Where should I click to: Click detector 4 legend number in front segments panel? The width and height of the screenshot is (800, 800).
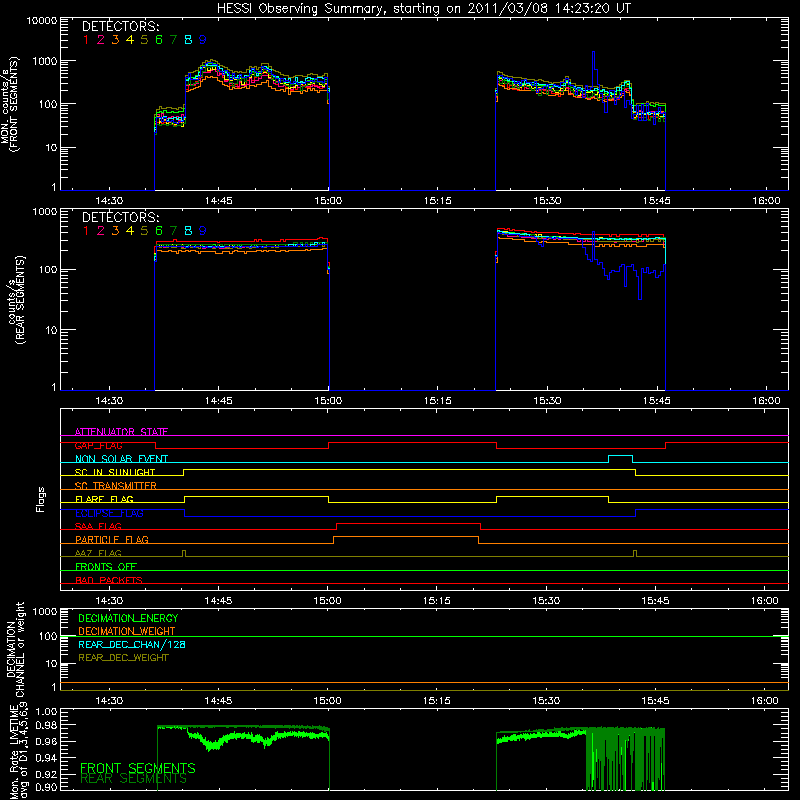tap(130, 40)
